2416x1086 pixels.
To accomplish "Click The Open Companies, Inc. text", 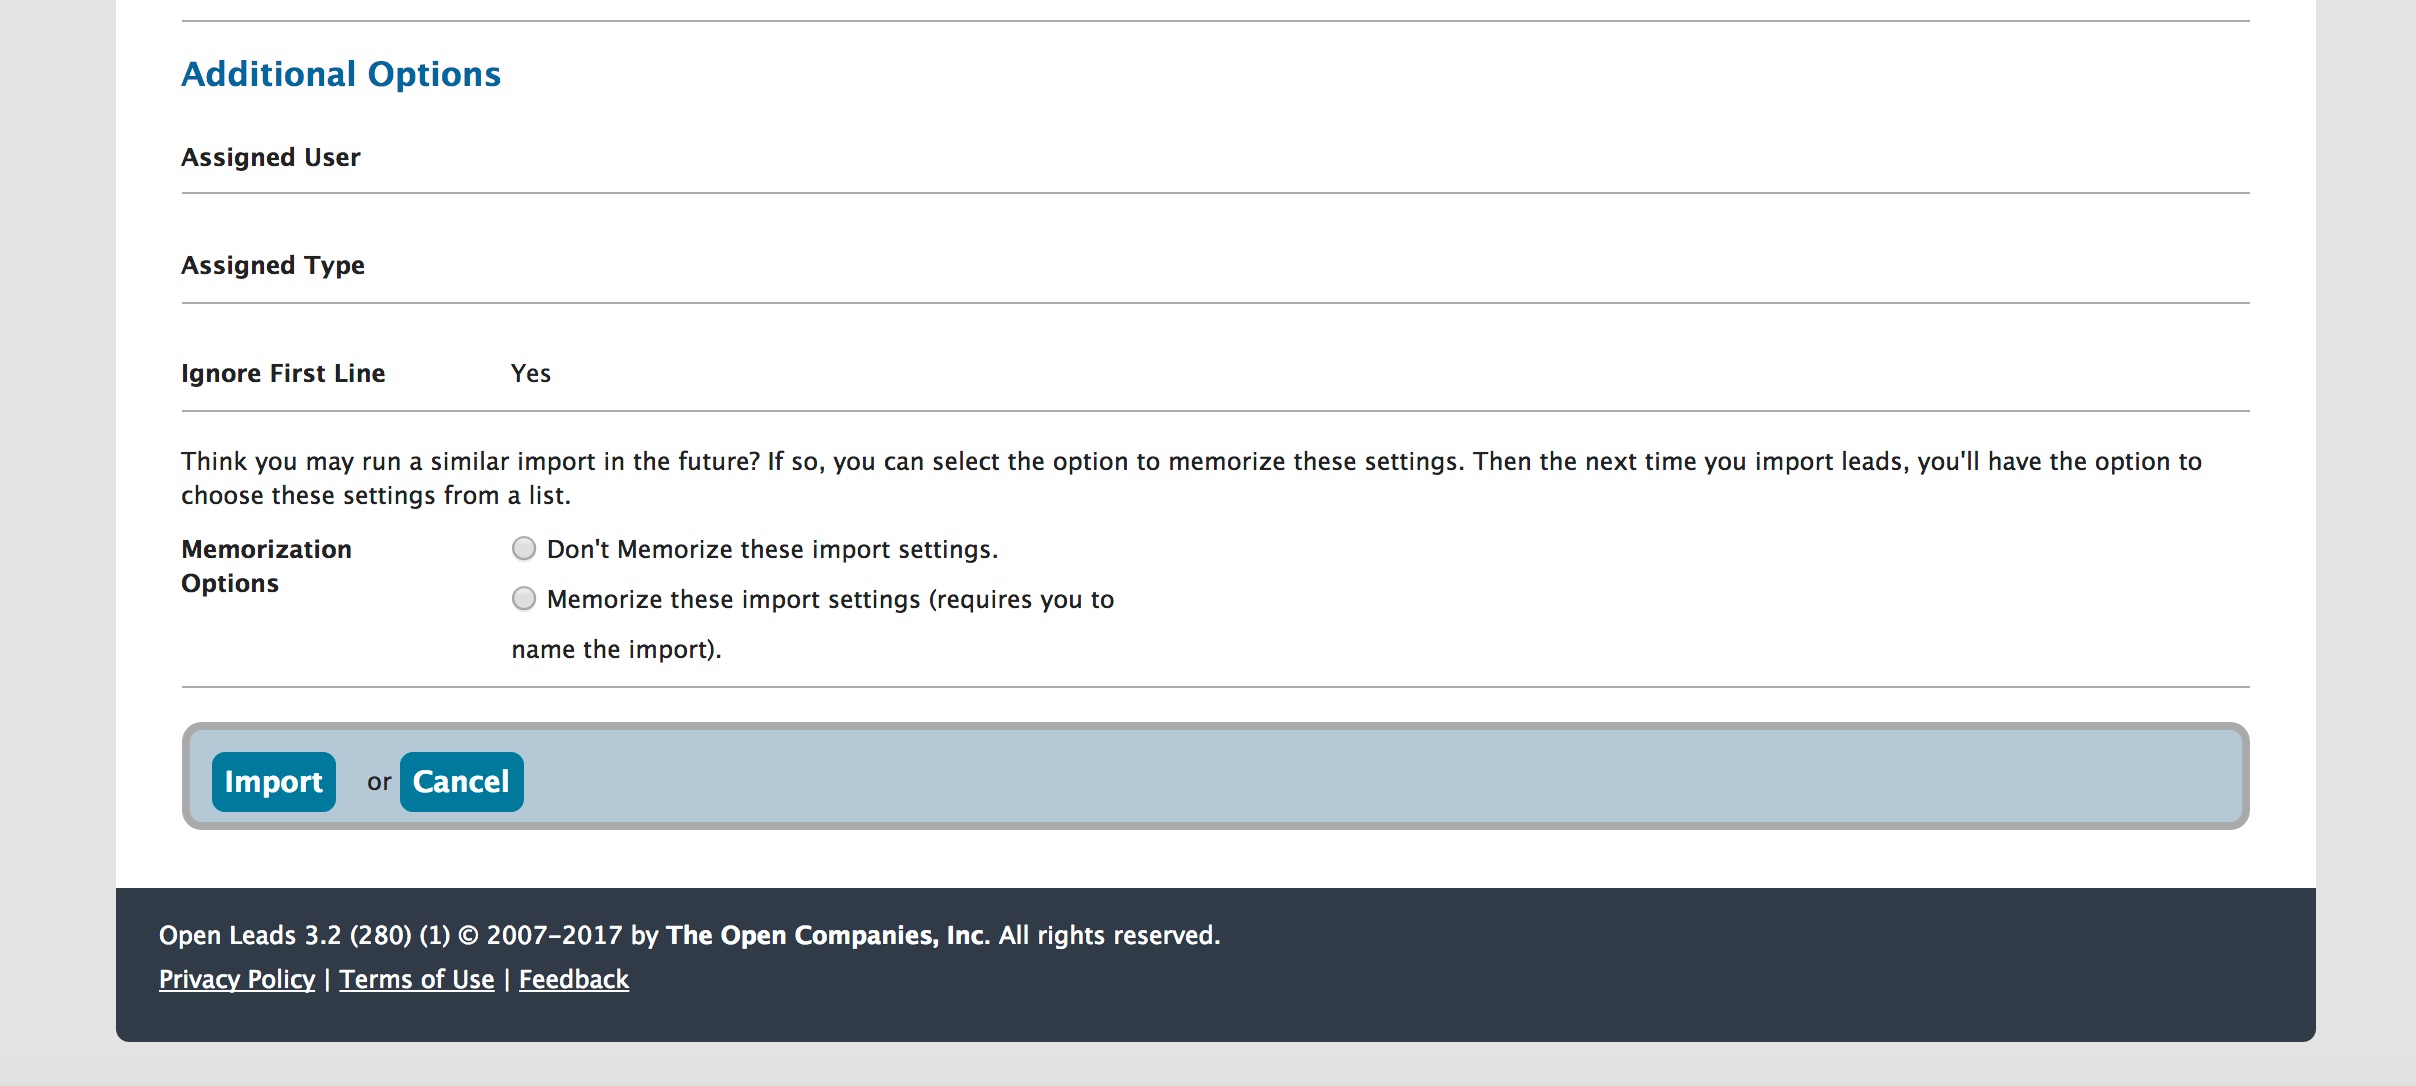I will 826,936.
